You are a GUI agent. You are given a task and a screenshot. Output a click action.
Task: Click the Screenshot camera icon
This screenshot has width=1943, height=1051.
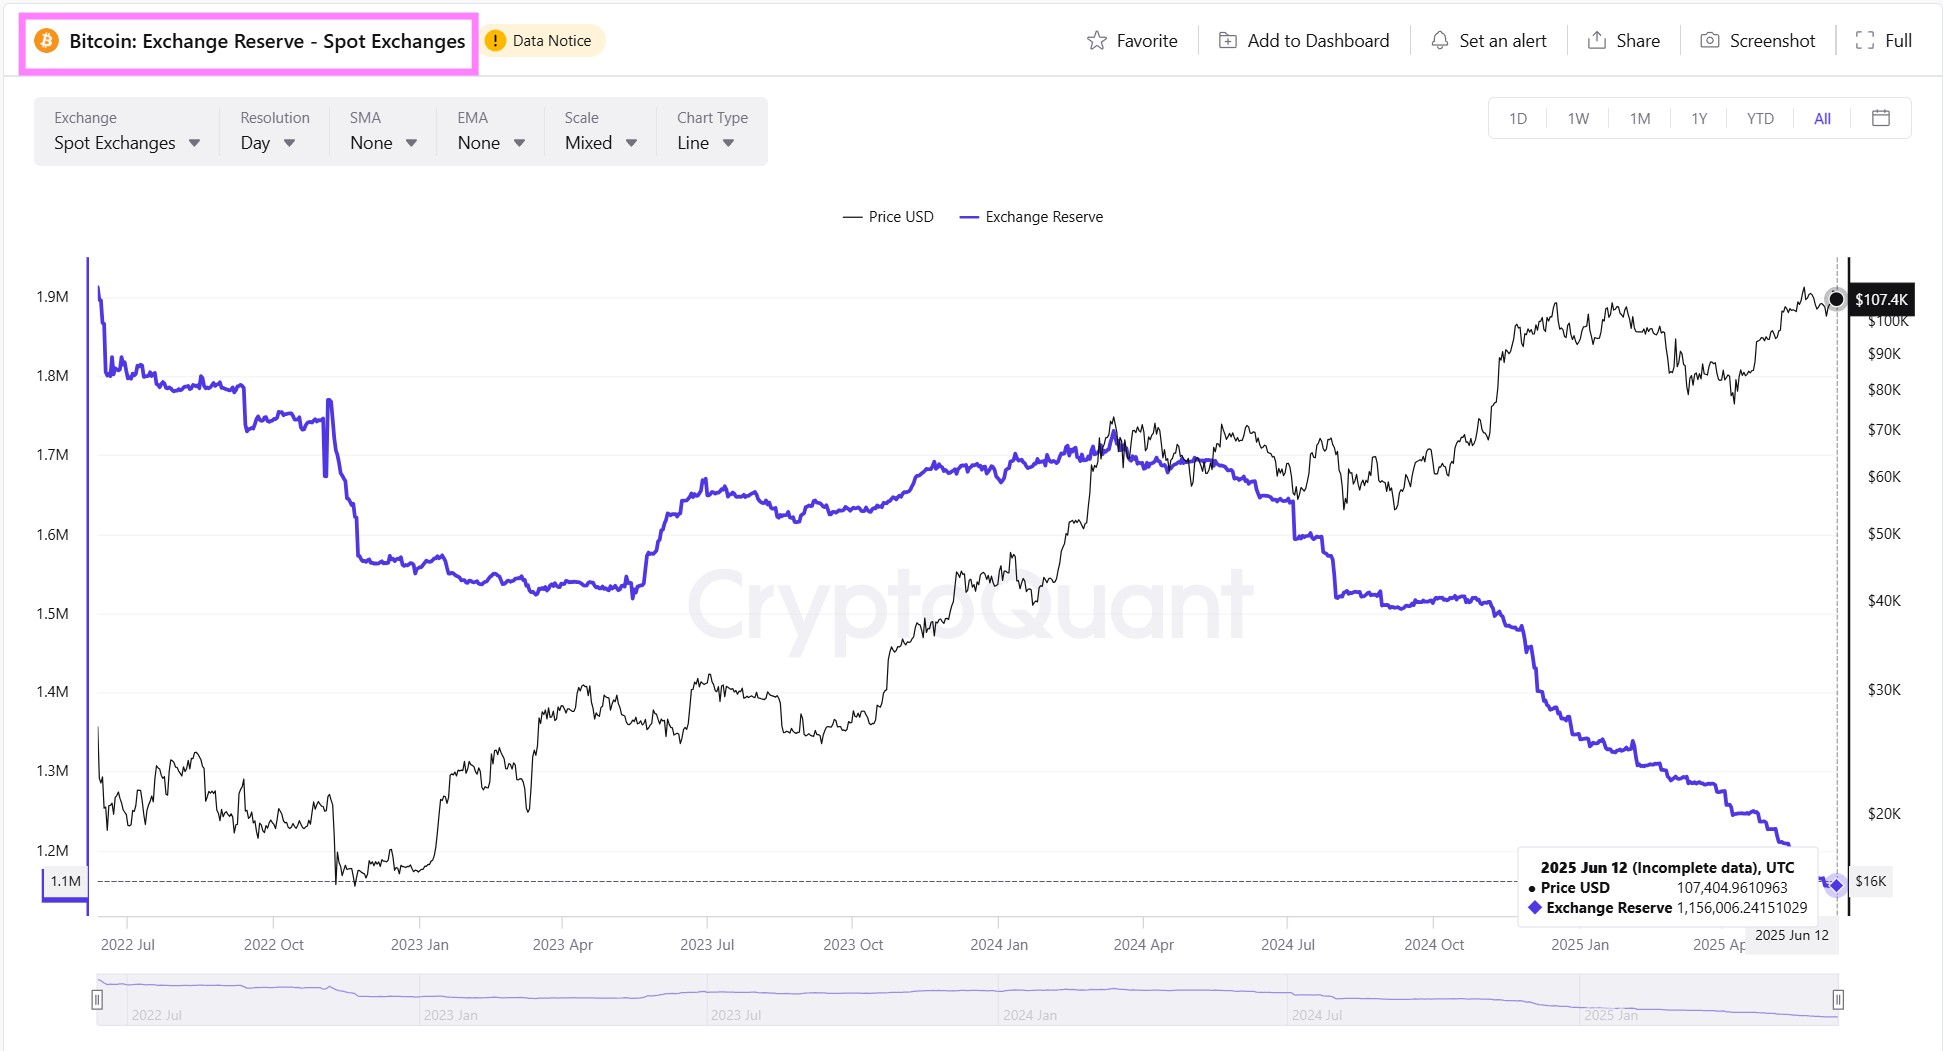pos(1710,41)
